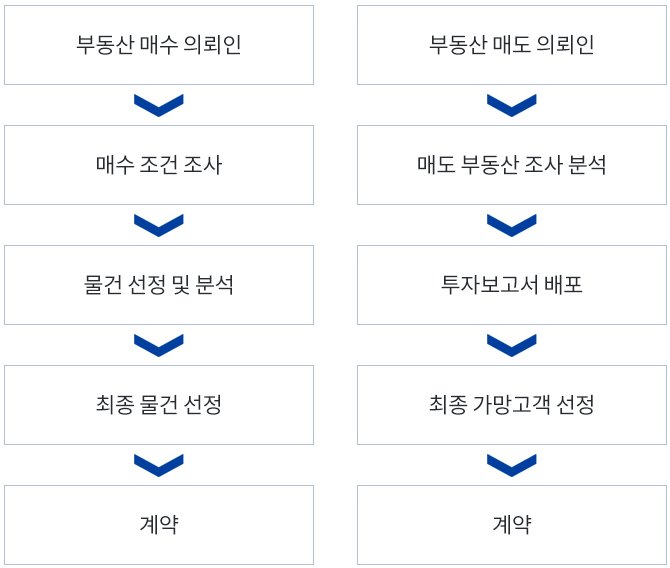Screen dimensions: 670x568
Task: Open the 투자보고서 배포 step
Action: [512, 285]
